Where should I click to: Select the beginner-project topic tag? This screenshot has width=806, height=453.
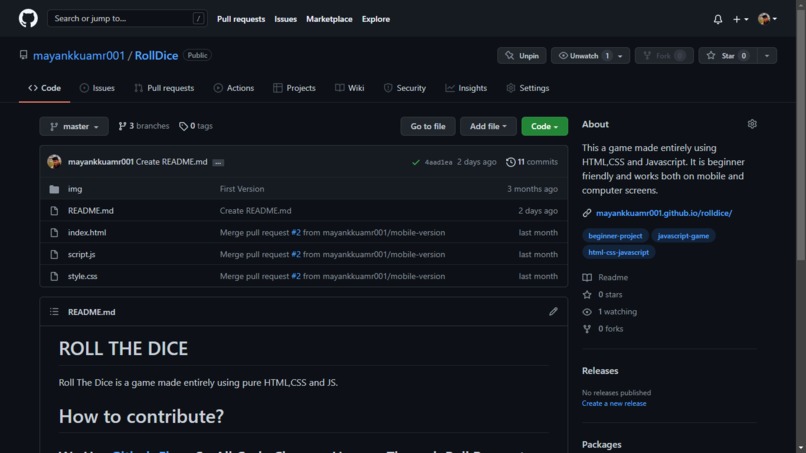pyautogui.click(x=615, y=235)
